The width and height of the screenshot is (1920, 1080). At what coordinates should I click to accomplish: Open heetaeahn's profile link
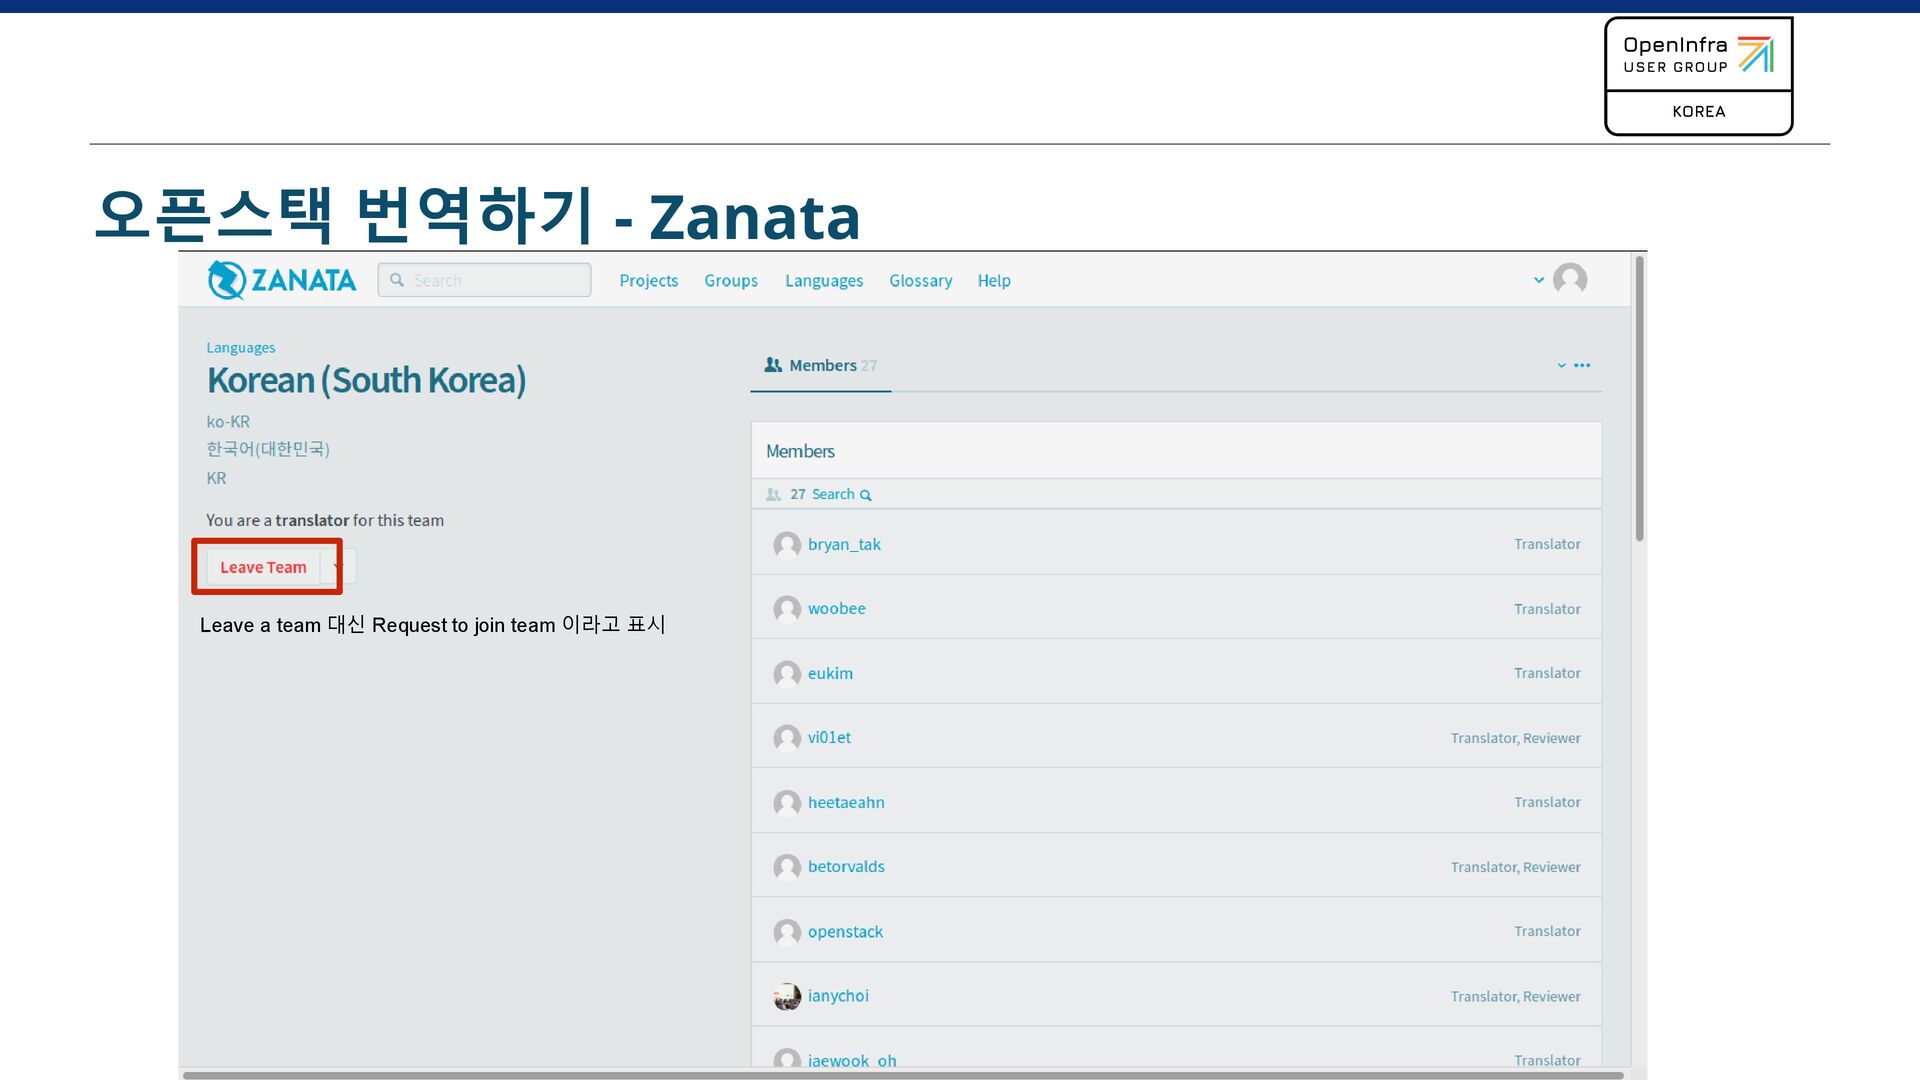(846, 802)
